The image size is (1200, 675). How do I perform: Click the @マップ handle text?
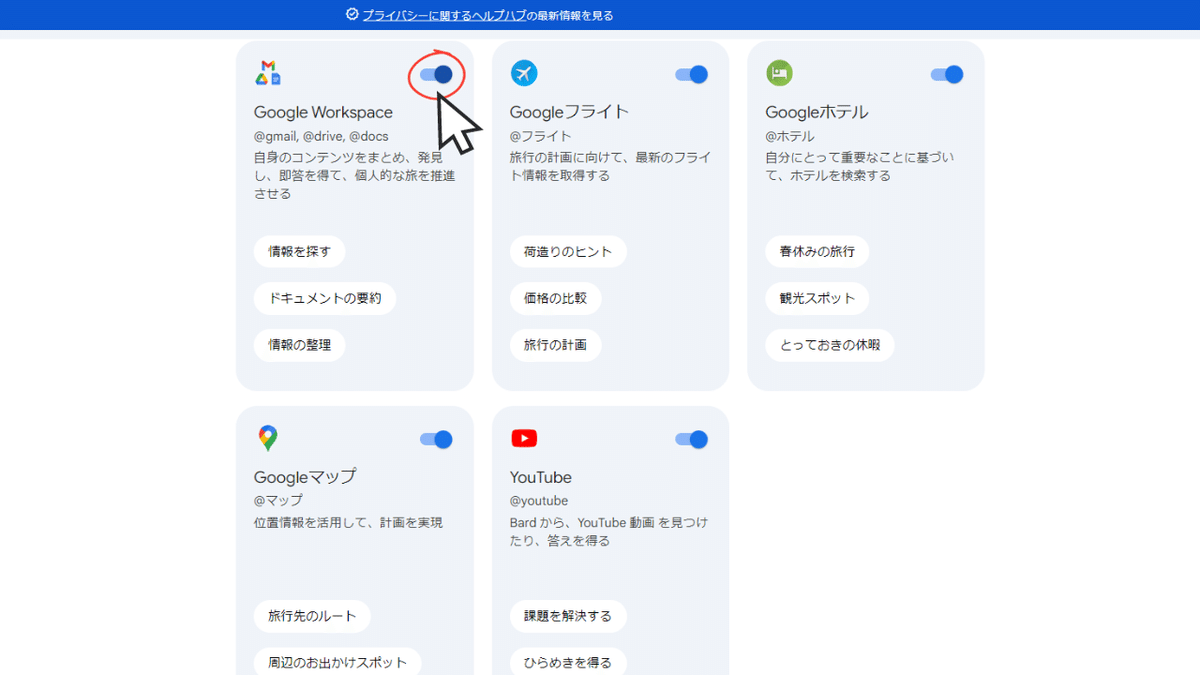278,500
